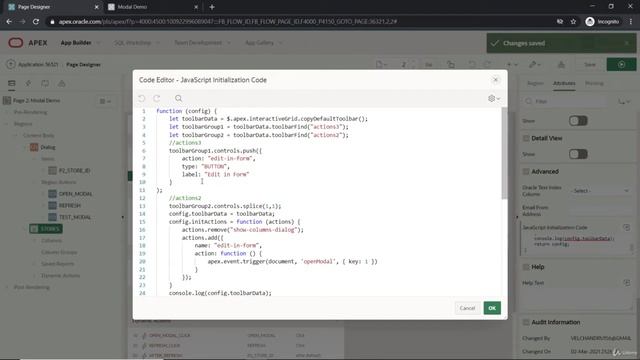Open the Incognito profile button

click(x=602, y=22)
